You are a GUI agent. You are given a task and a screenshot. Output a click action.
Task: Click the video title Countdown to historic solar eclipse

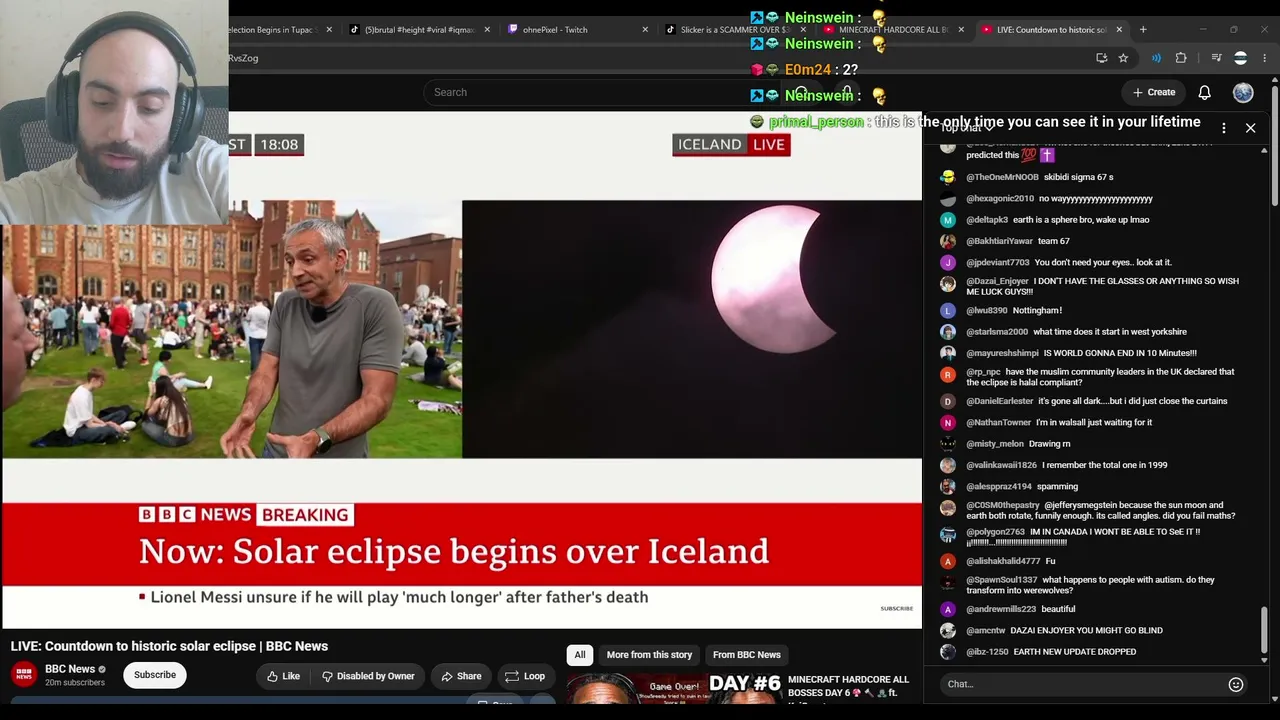(169, 646)
